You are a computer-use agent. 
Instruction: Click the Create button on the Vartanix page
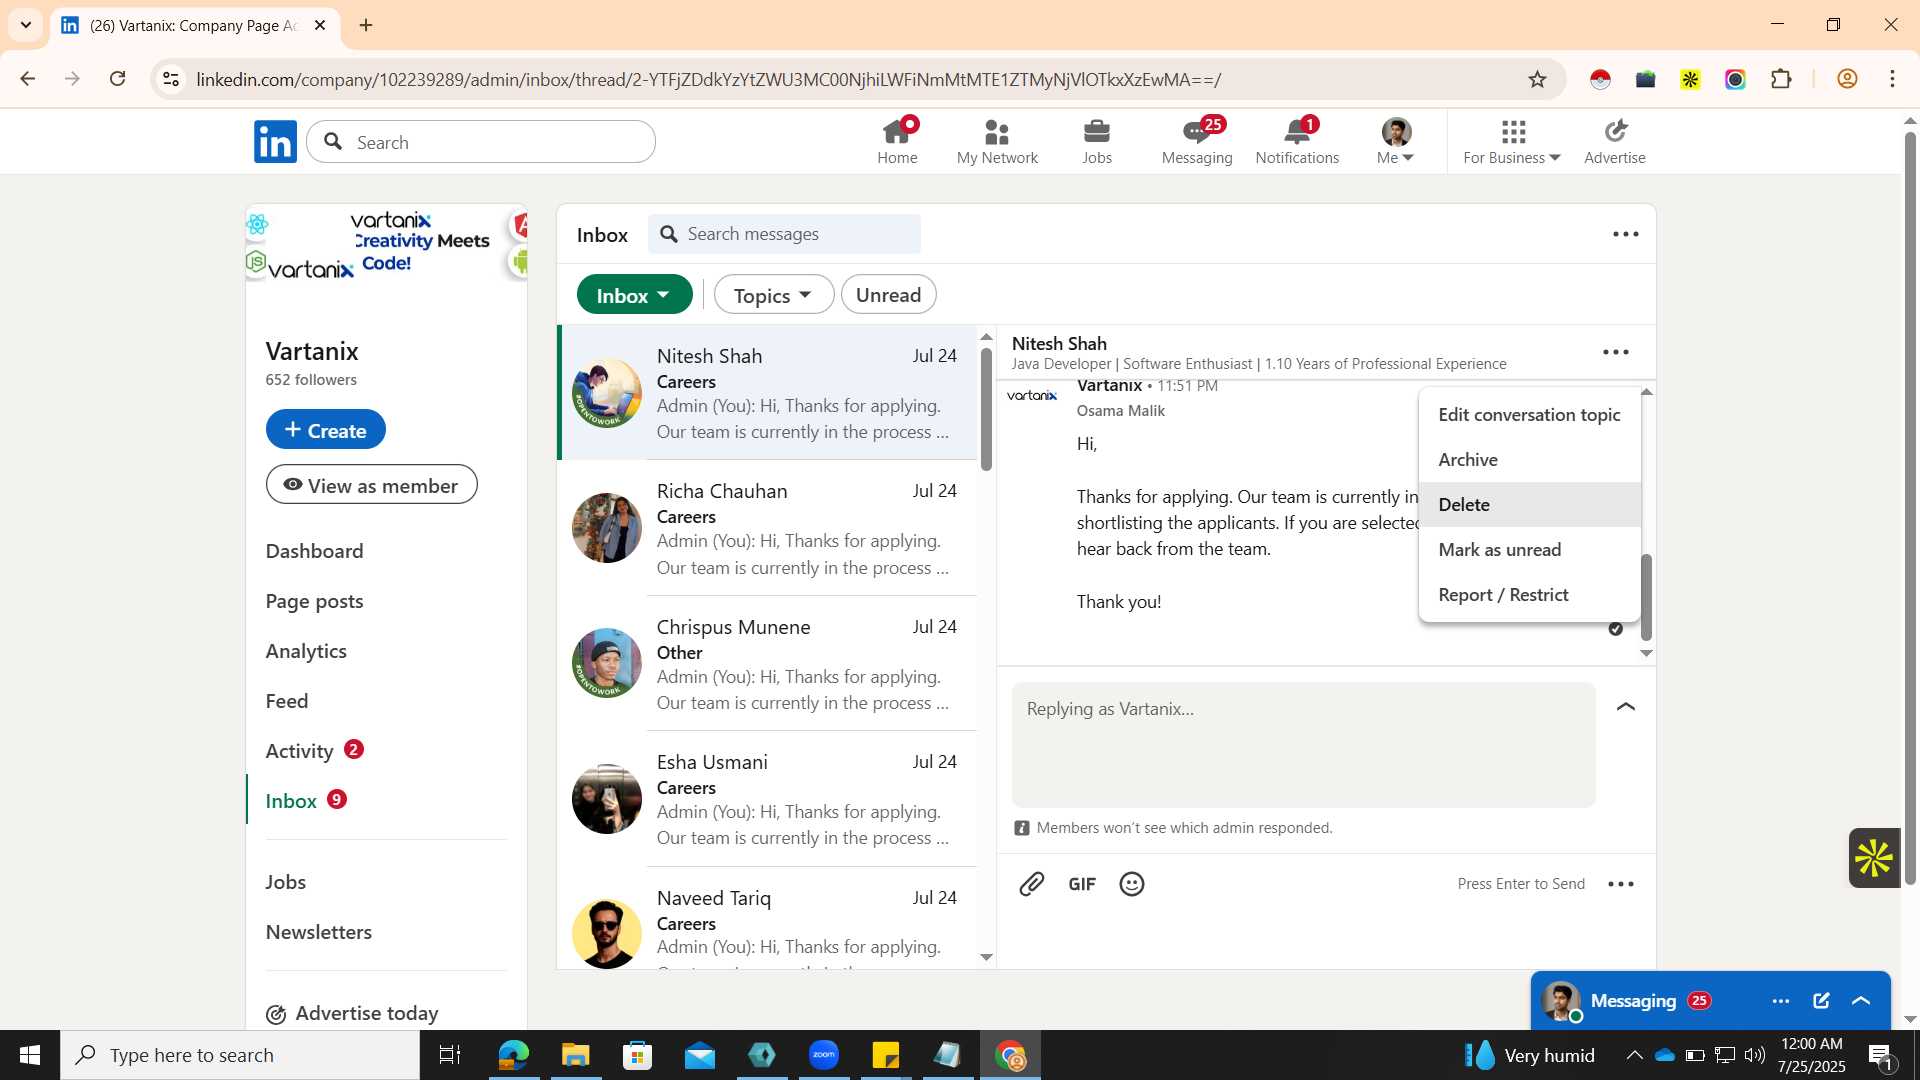(x=325, y=430)
